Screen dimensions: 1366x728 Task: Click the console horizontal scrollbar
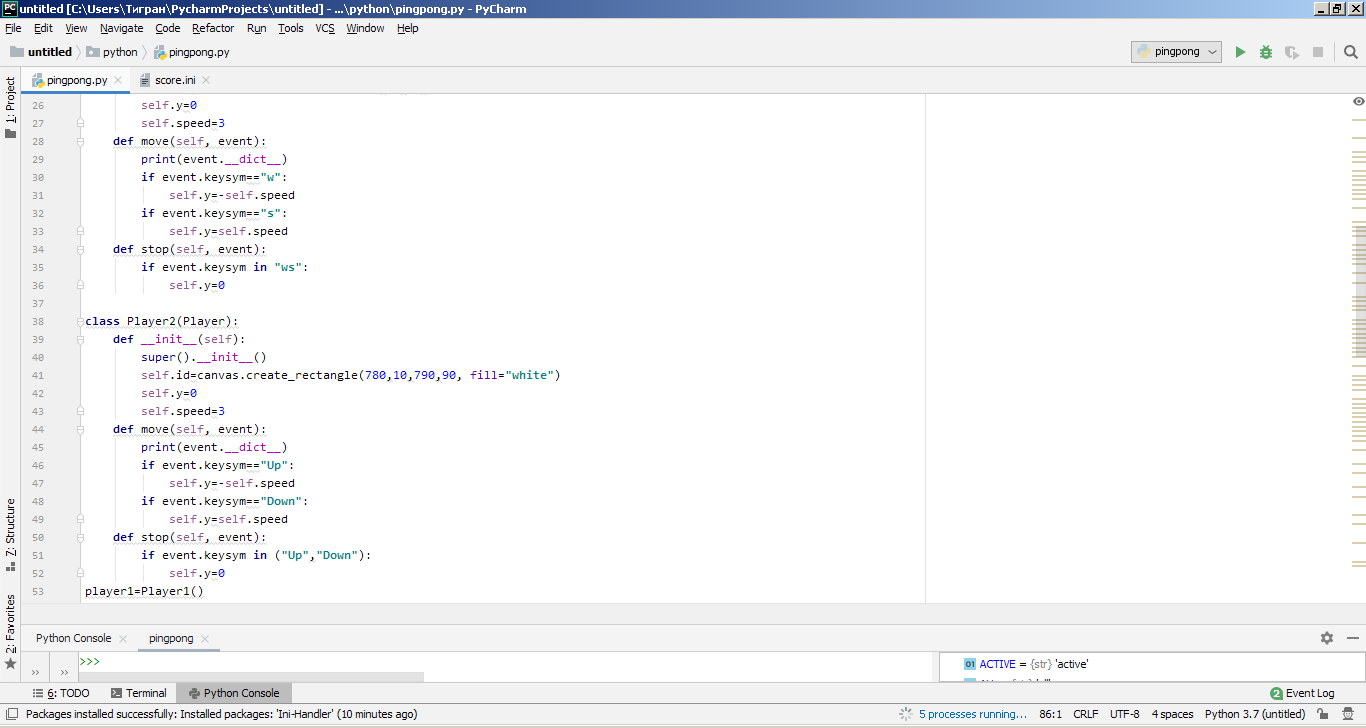pos(250,677)
